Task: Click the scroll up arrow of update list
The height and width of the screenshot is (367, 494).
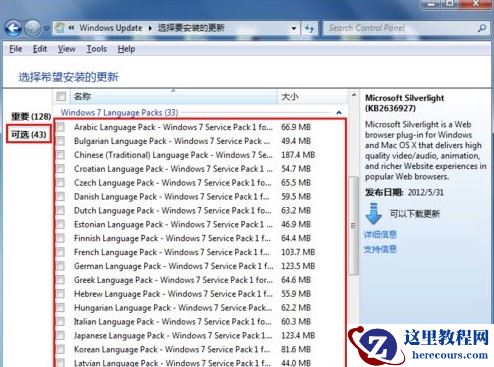Action: click(x=353, y=95)
